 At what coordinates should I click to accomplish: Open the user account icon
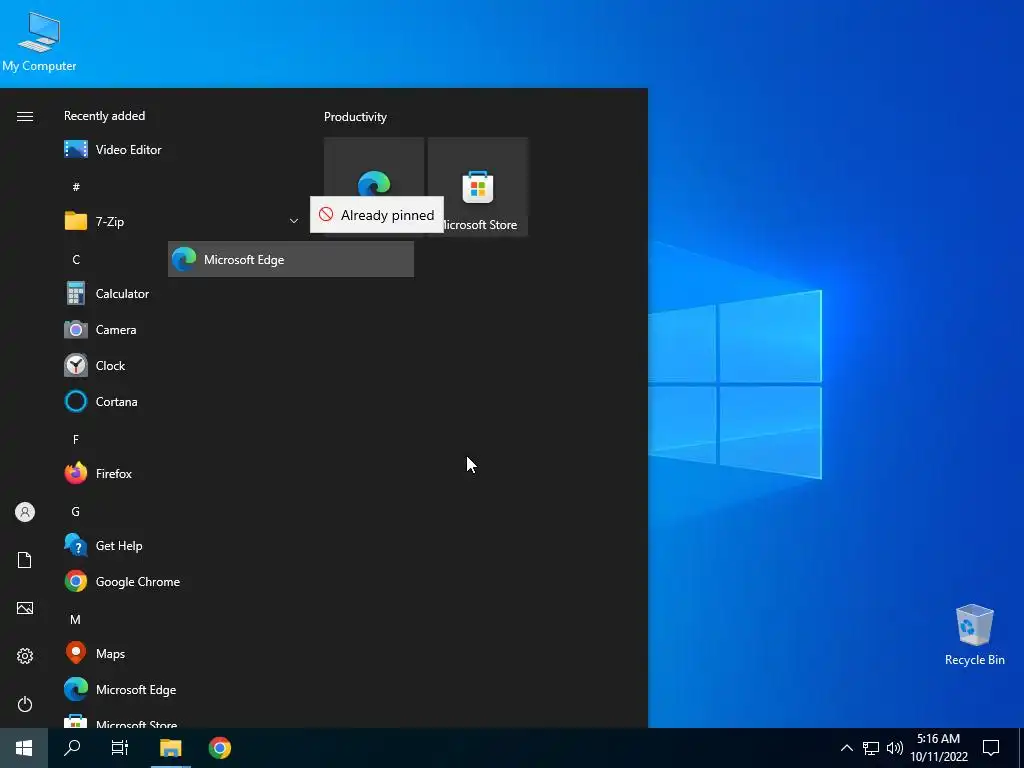click(25, 512)
